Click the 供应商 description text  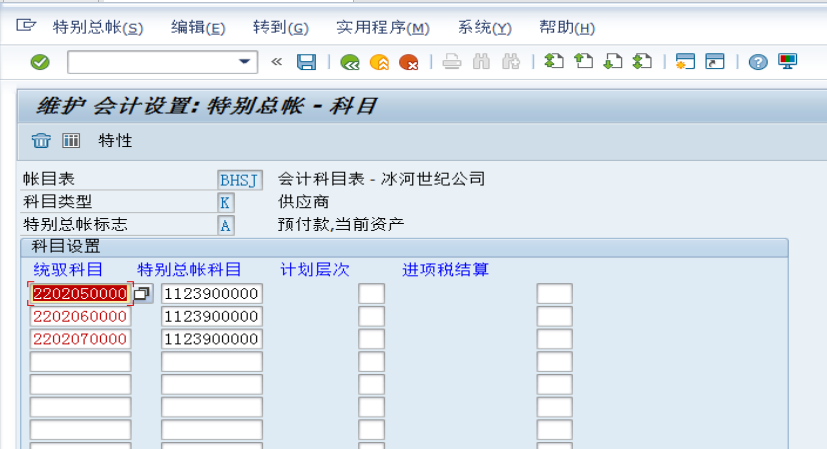tap(303, 202)
